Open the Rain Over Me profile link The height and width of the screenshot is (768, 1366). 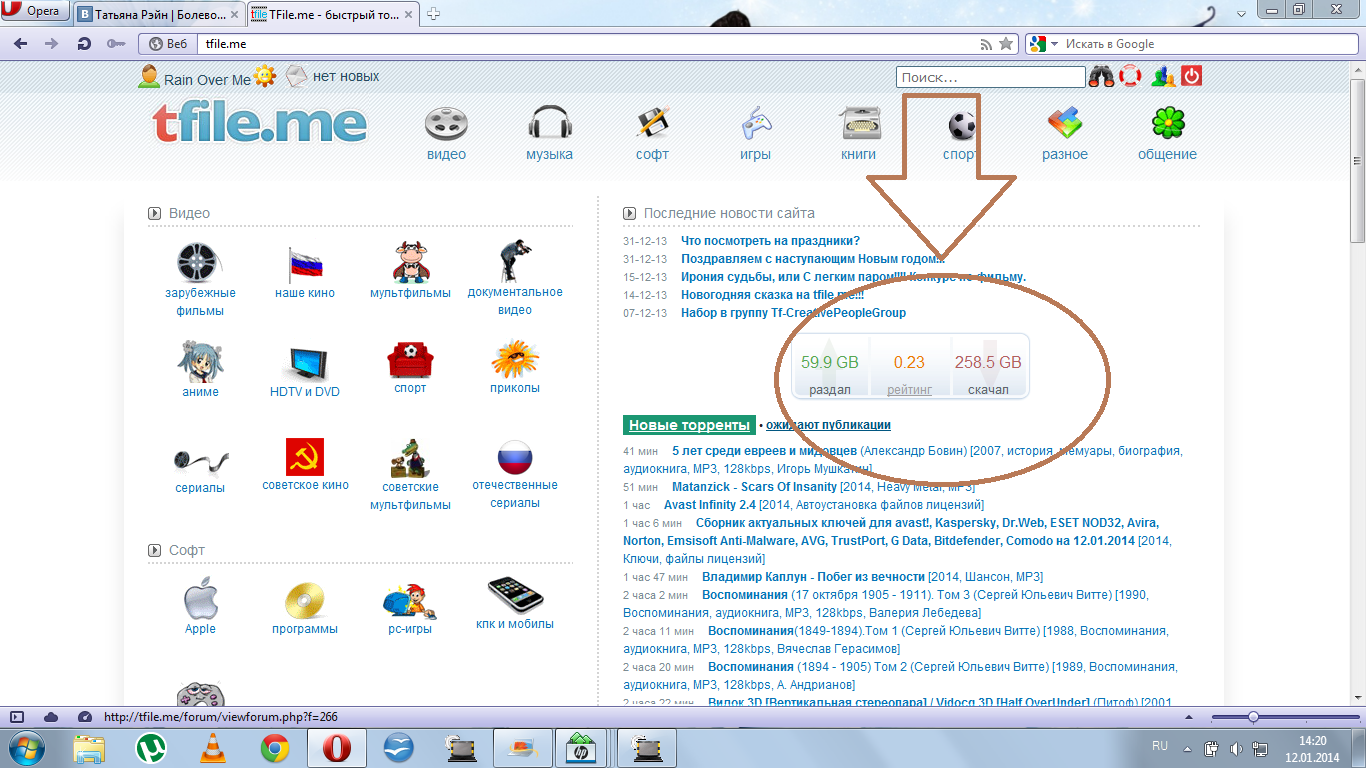coord(207,80)
